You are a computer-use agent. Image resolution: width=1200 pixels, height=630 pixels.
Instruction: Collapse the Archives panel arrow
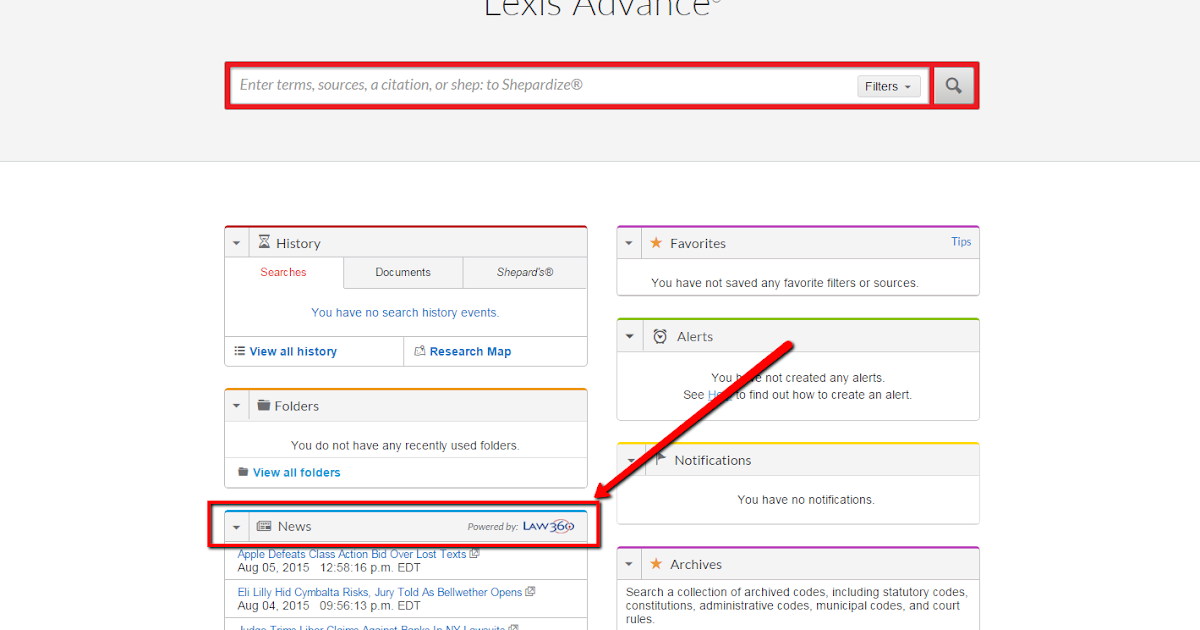pos(629,564)
